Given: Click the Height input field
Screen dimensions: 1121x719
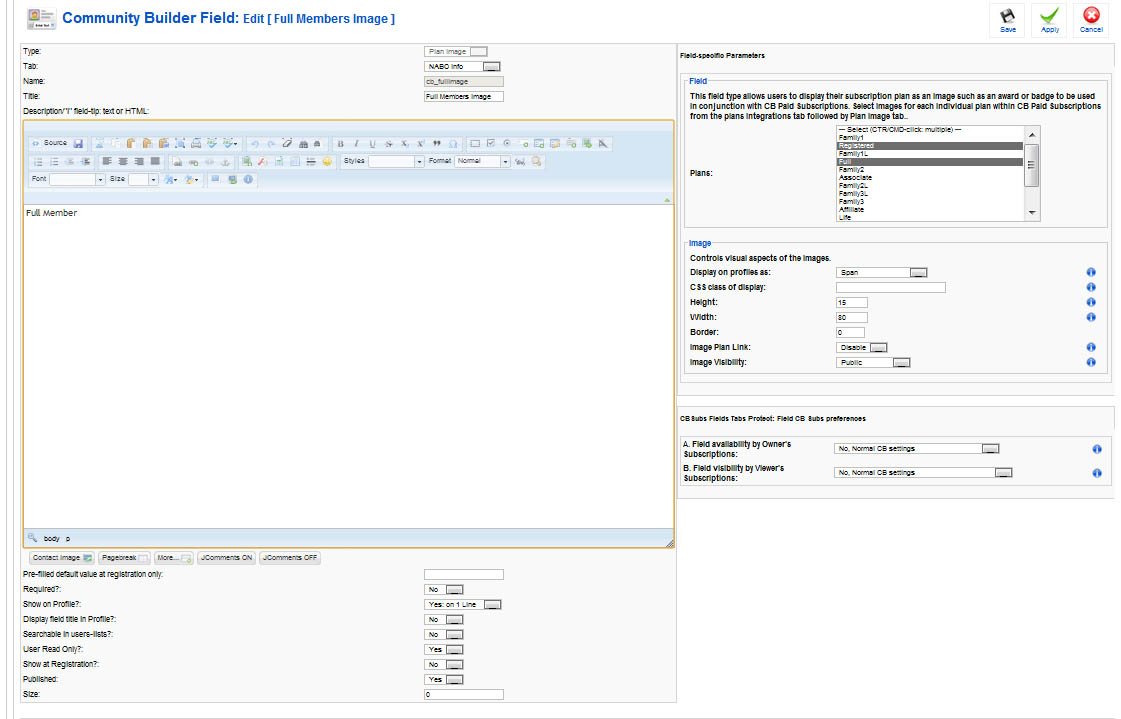Looking at the screenshot, I should point(851,302).
